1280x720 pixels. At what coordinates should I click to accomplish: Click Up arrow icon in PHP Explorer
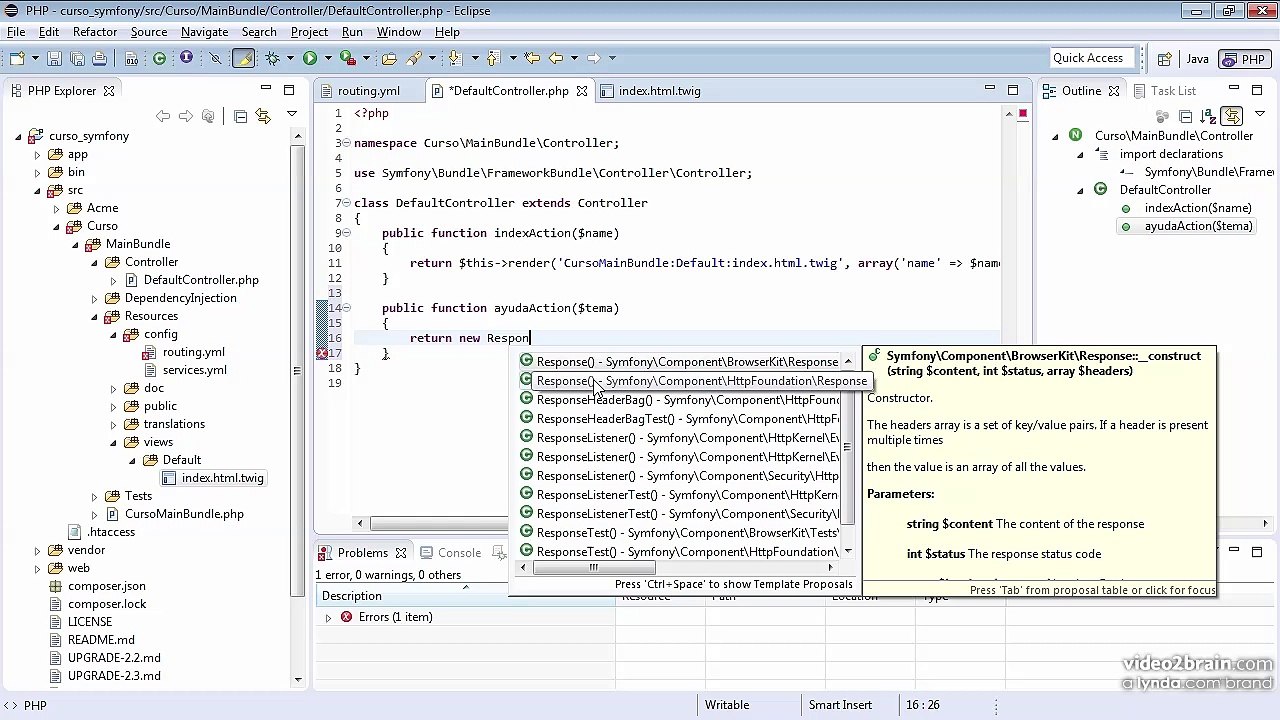tap(208, 116)
